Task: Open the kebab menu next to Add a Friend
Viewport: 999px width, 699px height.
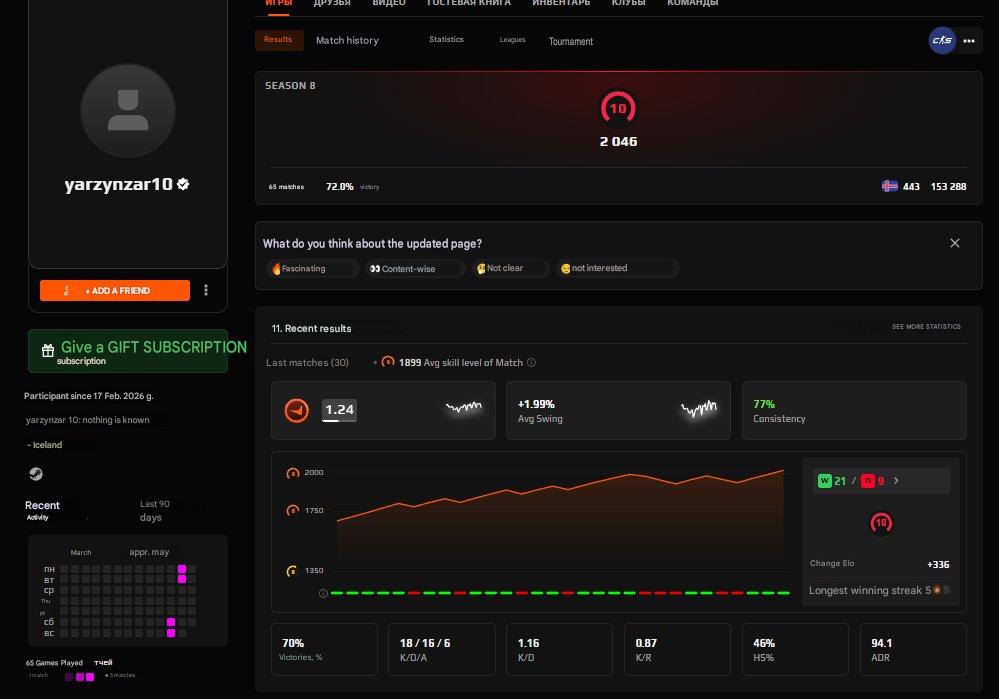Action: 206,291
